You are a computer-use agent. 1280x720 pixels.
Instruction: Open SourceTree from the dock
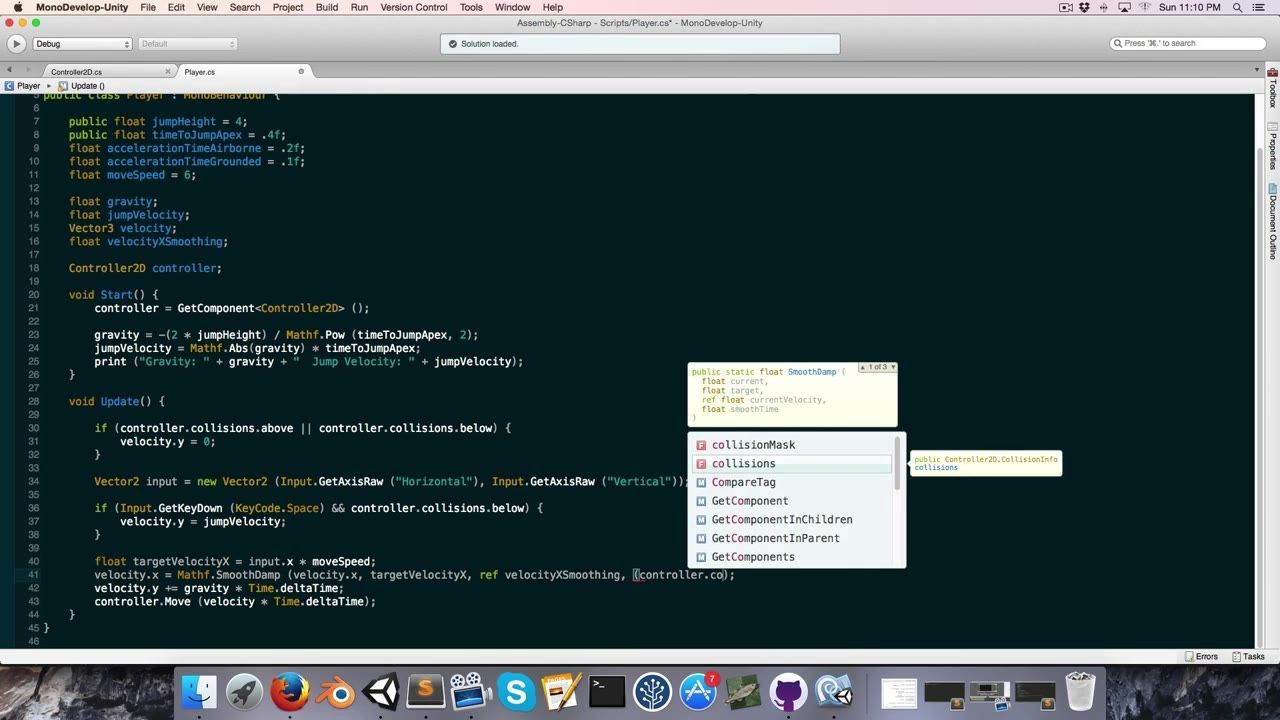pos(652,692)
